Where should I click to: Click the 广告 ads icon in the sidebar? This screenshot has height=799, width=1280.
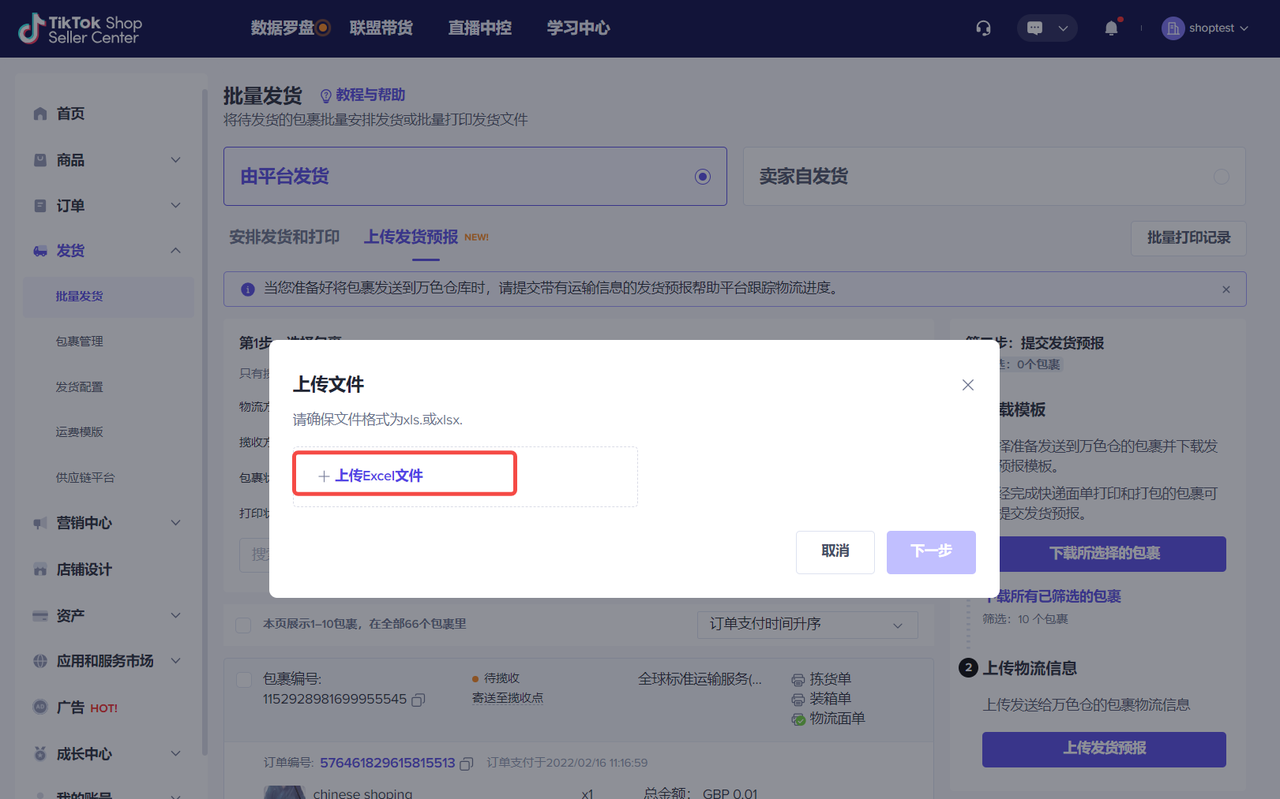pos(40,707)
